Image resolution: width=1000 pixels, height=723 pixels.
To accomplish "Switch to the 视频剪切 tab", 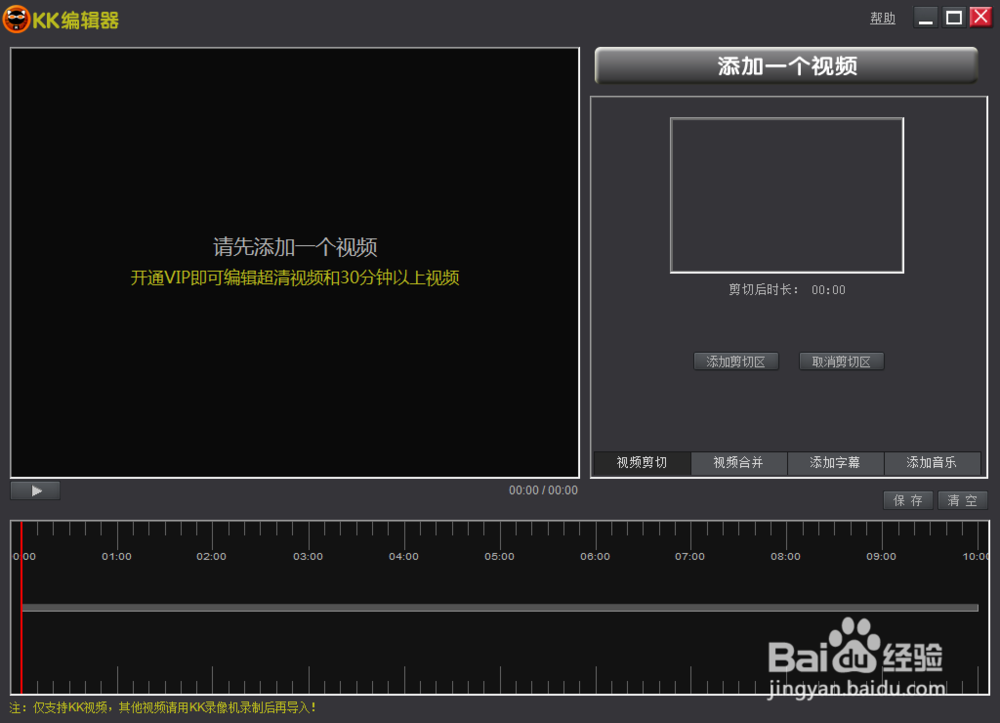I will [x=642, y=463].
